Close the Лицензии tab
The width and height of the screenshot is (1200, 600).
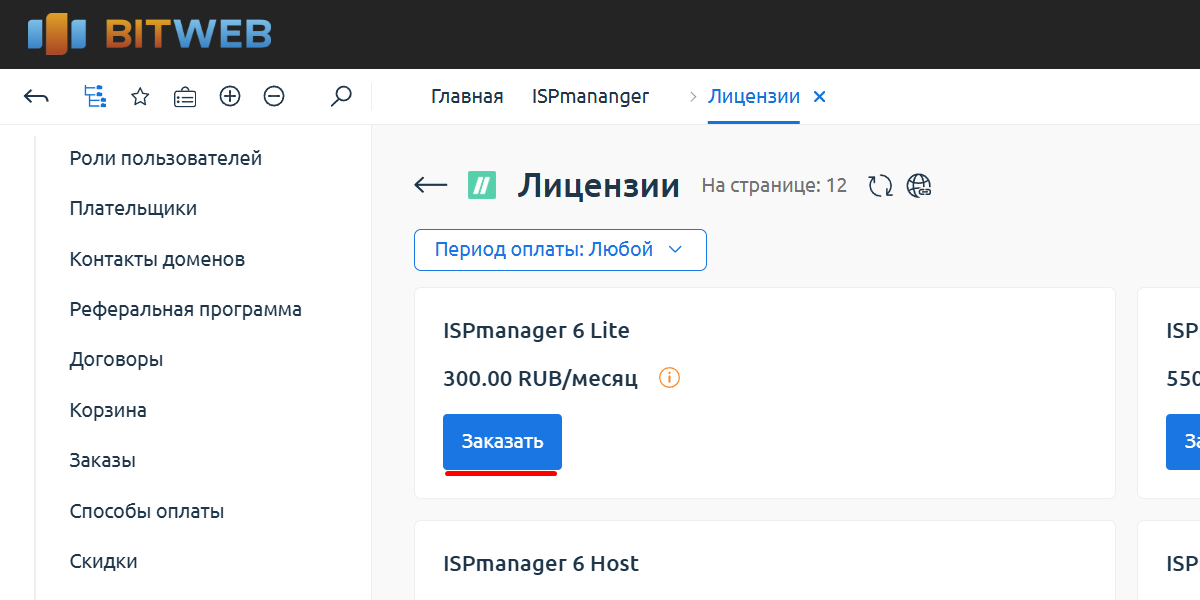820,97
